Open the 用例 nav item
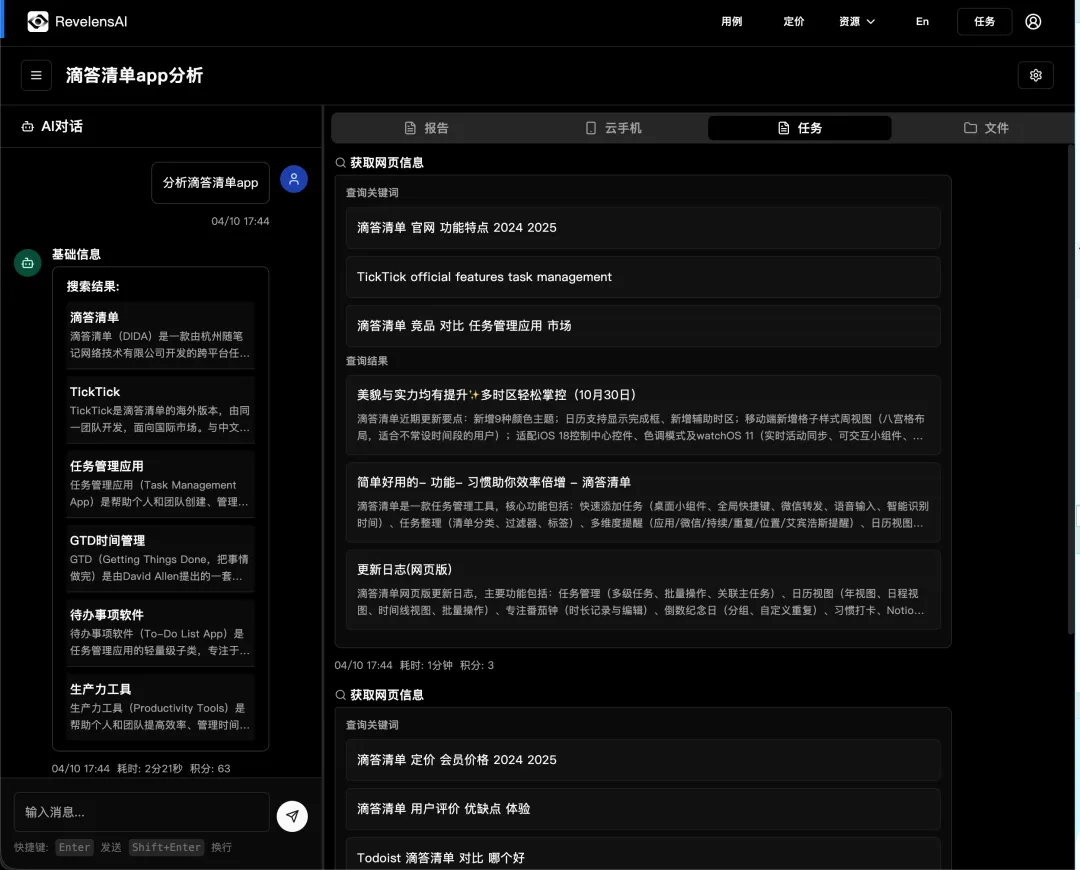 tap(731, 21)
